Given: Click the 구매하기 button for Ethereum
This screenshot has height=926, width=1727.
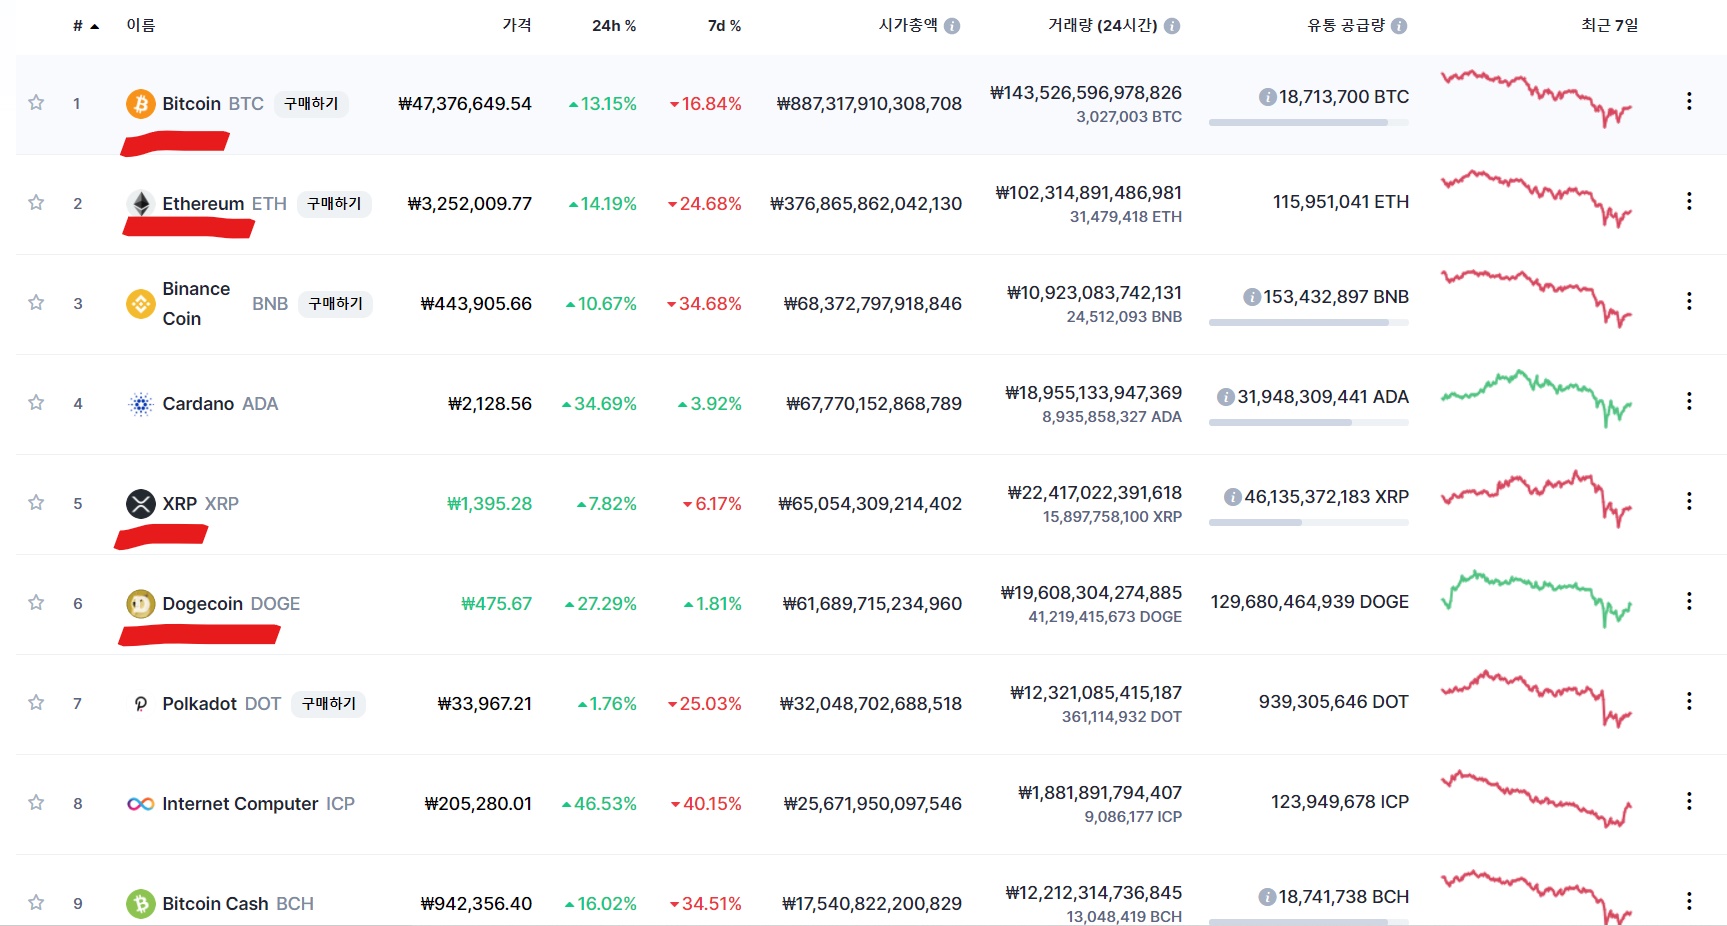Looking at the screenshot, I should coord(334,204).
